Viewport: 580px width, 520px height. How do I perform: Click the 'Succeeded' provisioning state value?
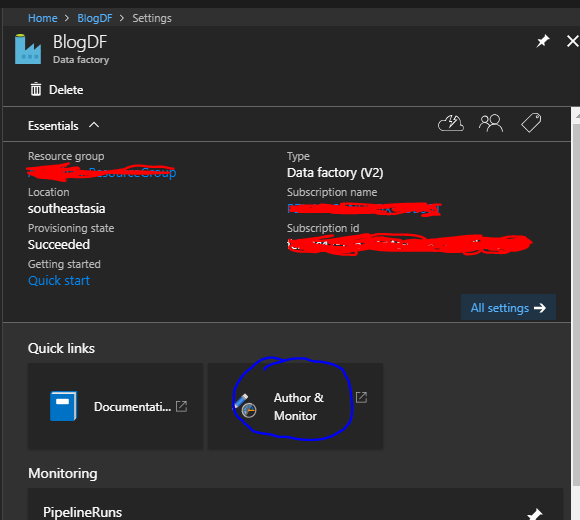[x=59, y=244]
